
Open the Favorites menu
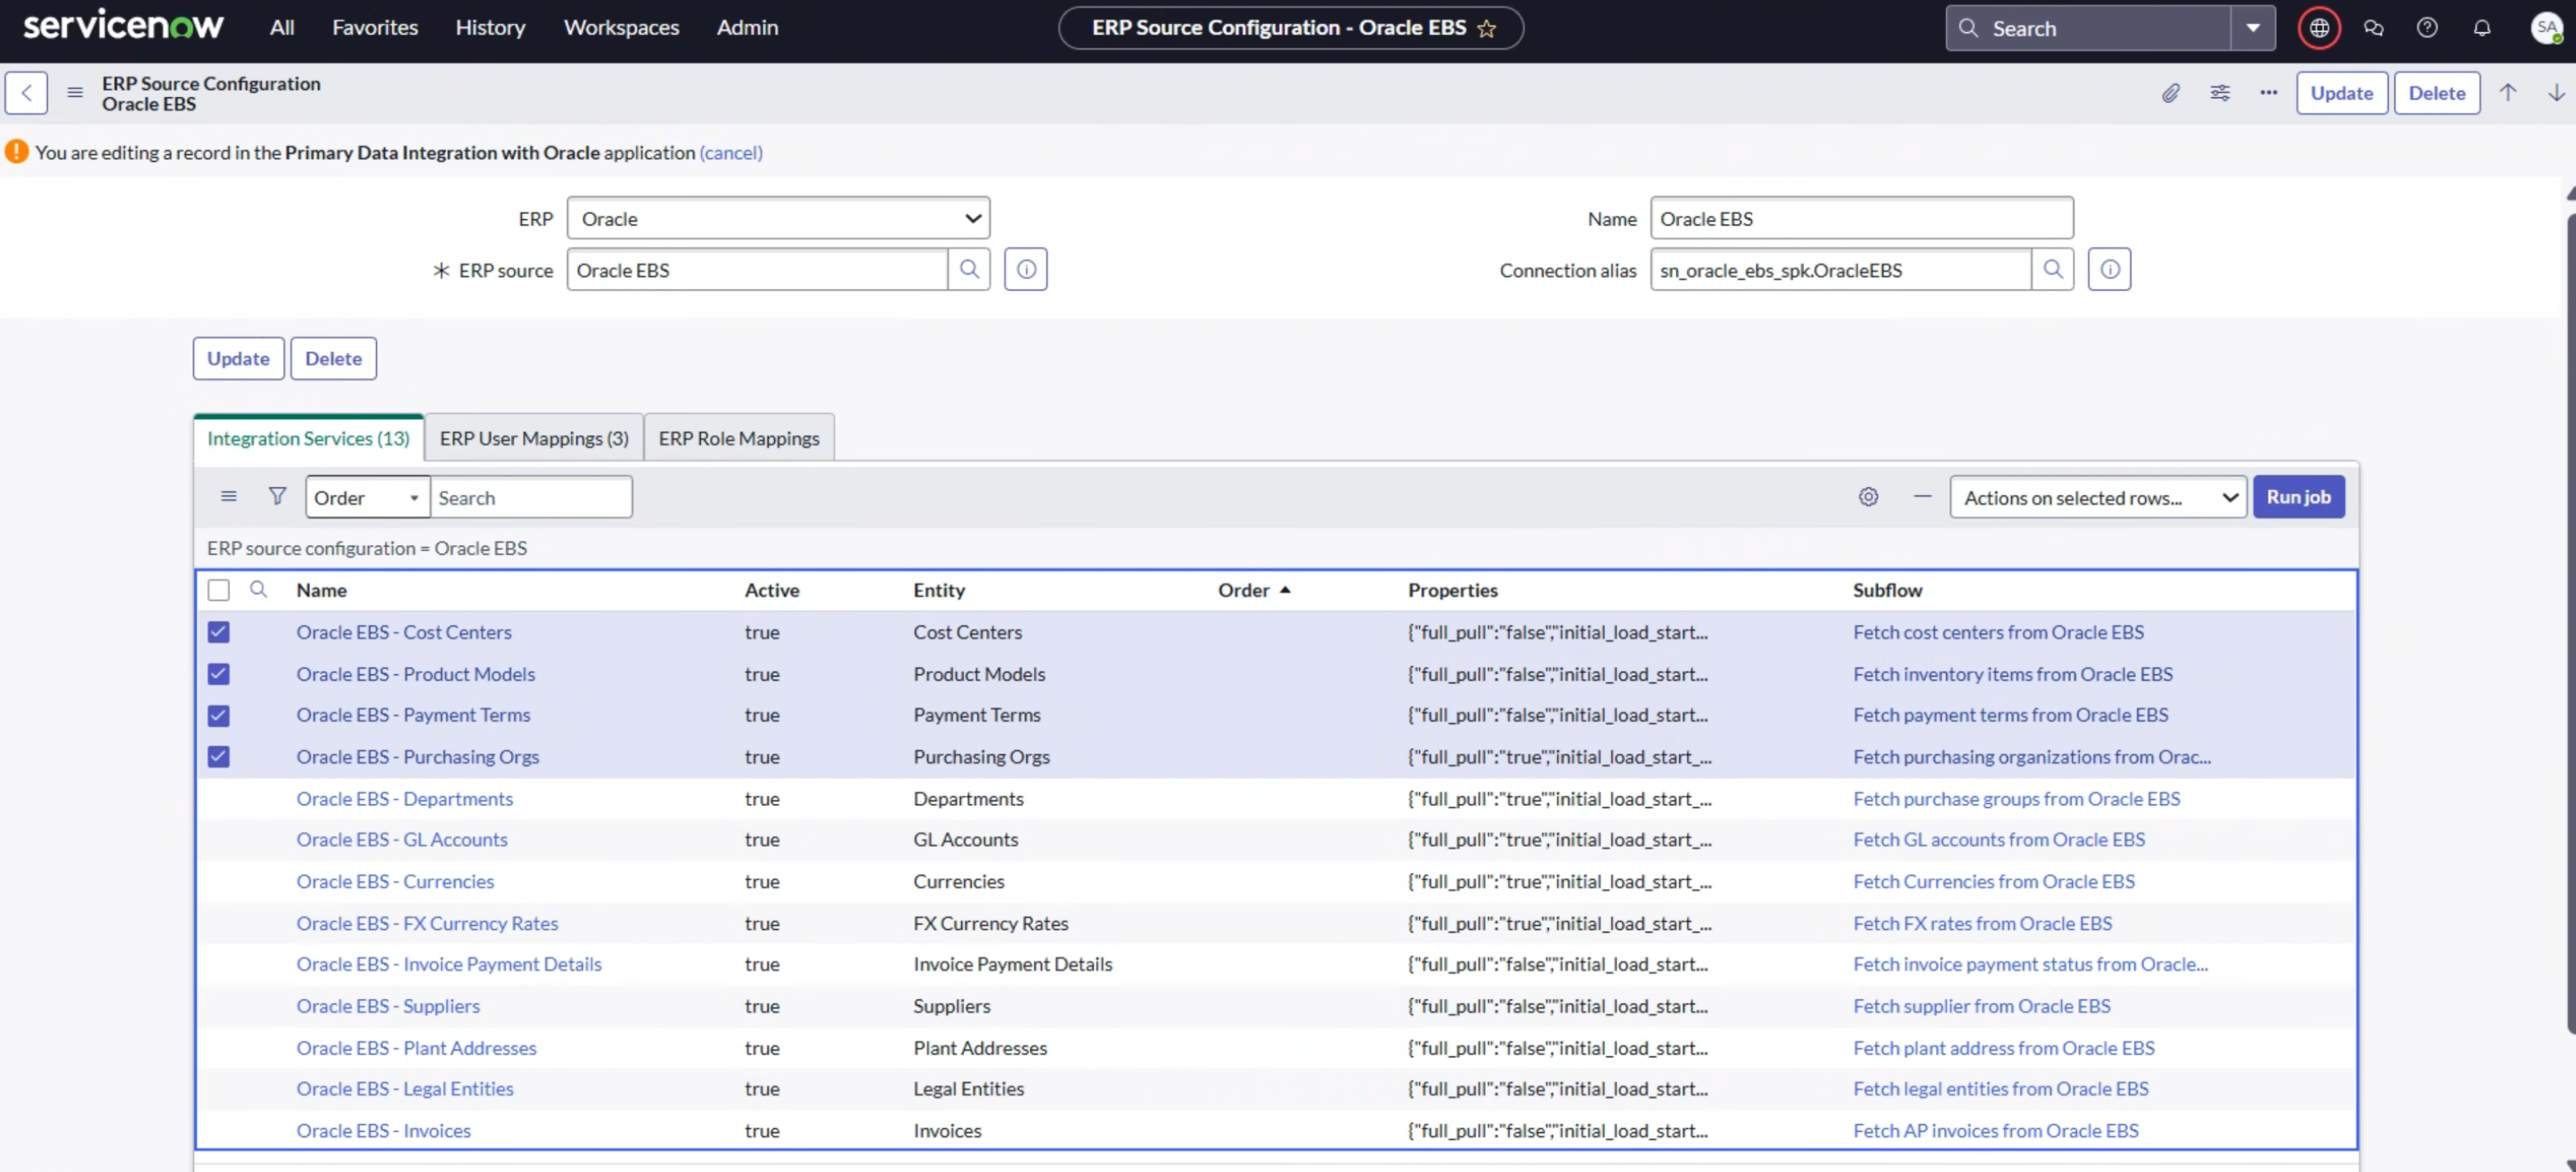pyautogui.click(x=375, y=28)
